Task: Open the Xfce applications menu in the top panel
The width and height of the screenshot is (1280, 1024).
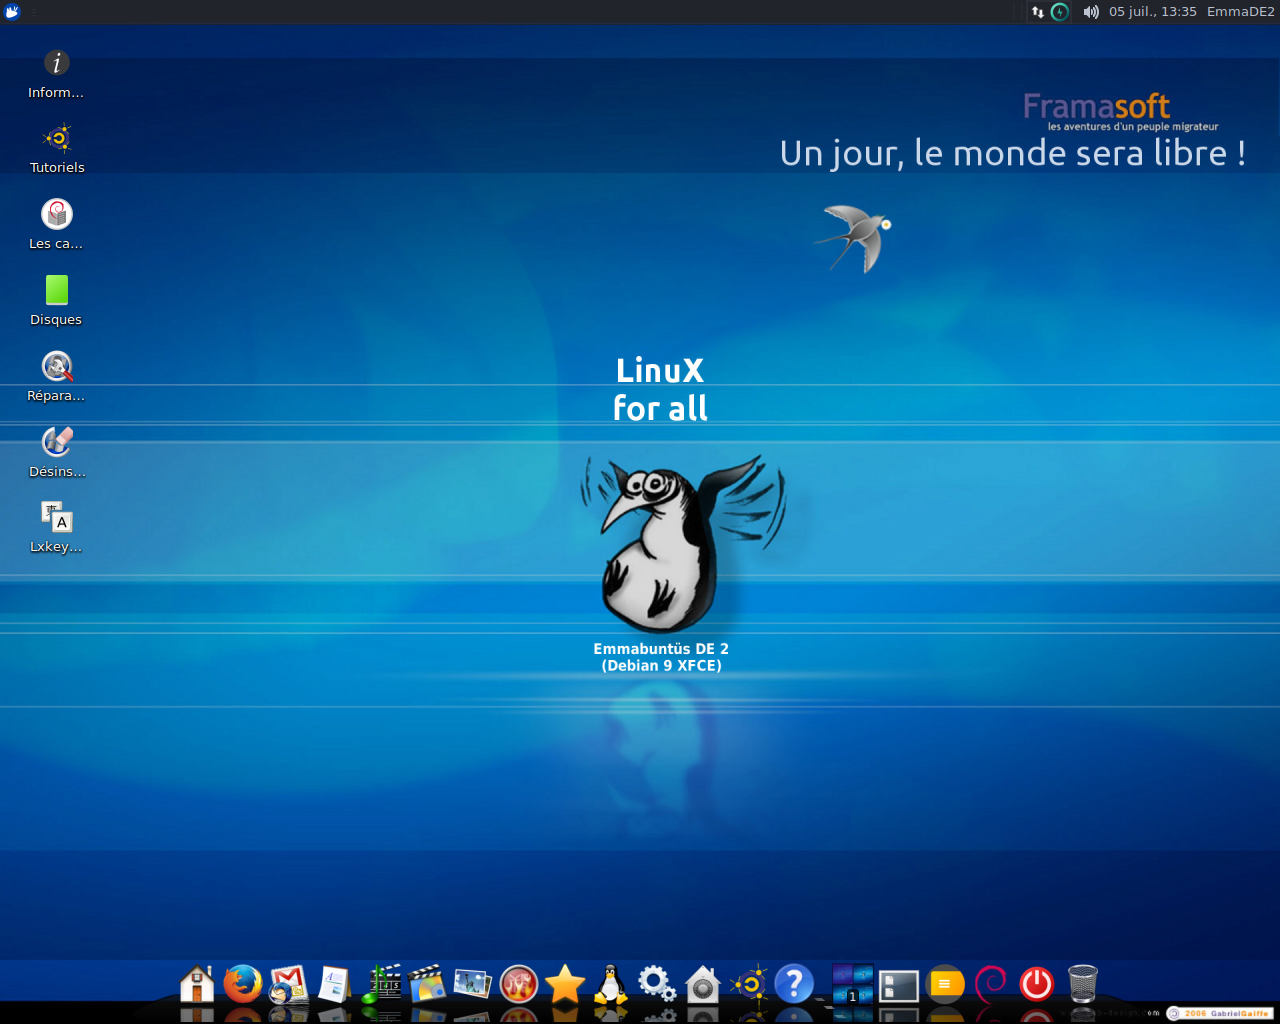Action: pos(12,12)
